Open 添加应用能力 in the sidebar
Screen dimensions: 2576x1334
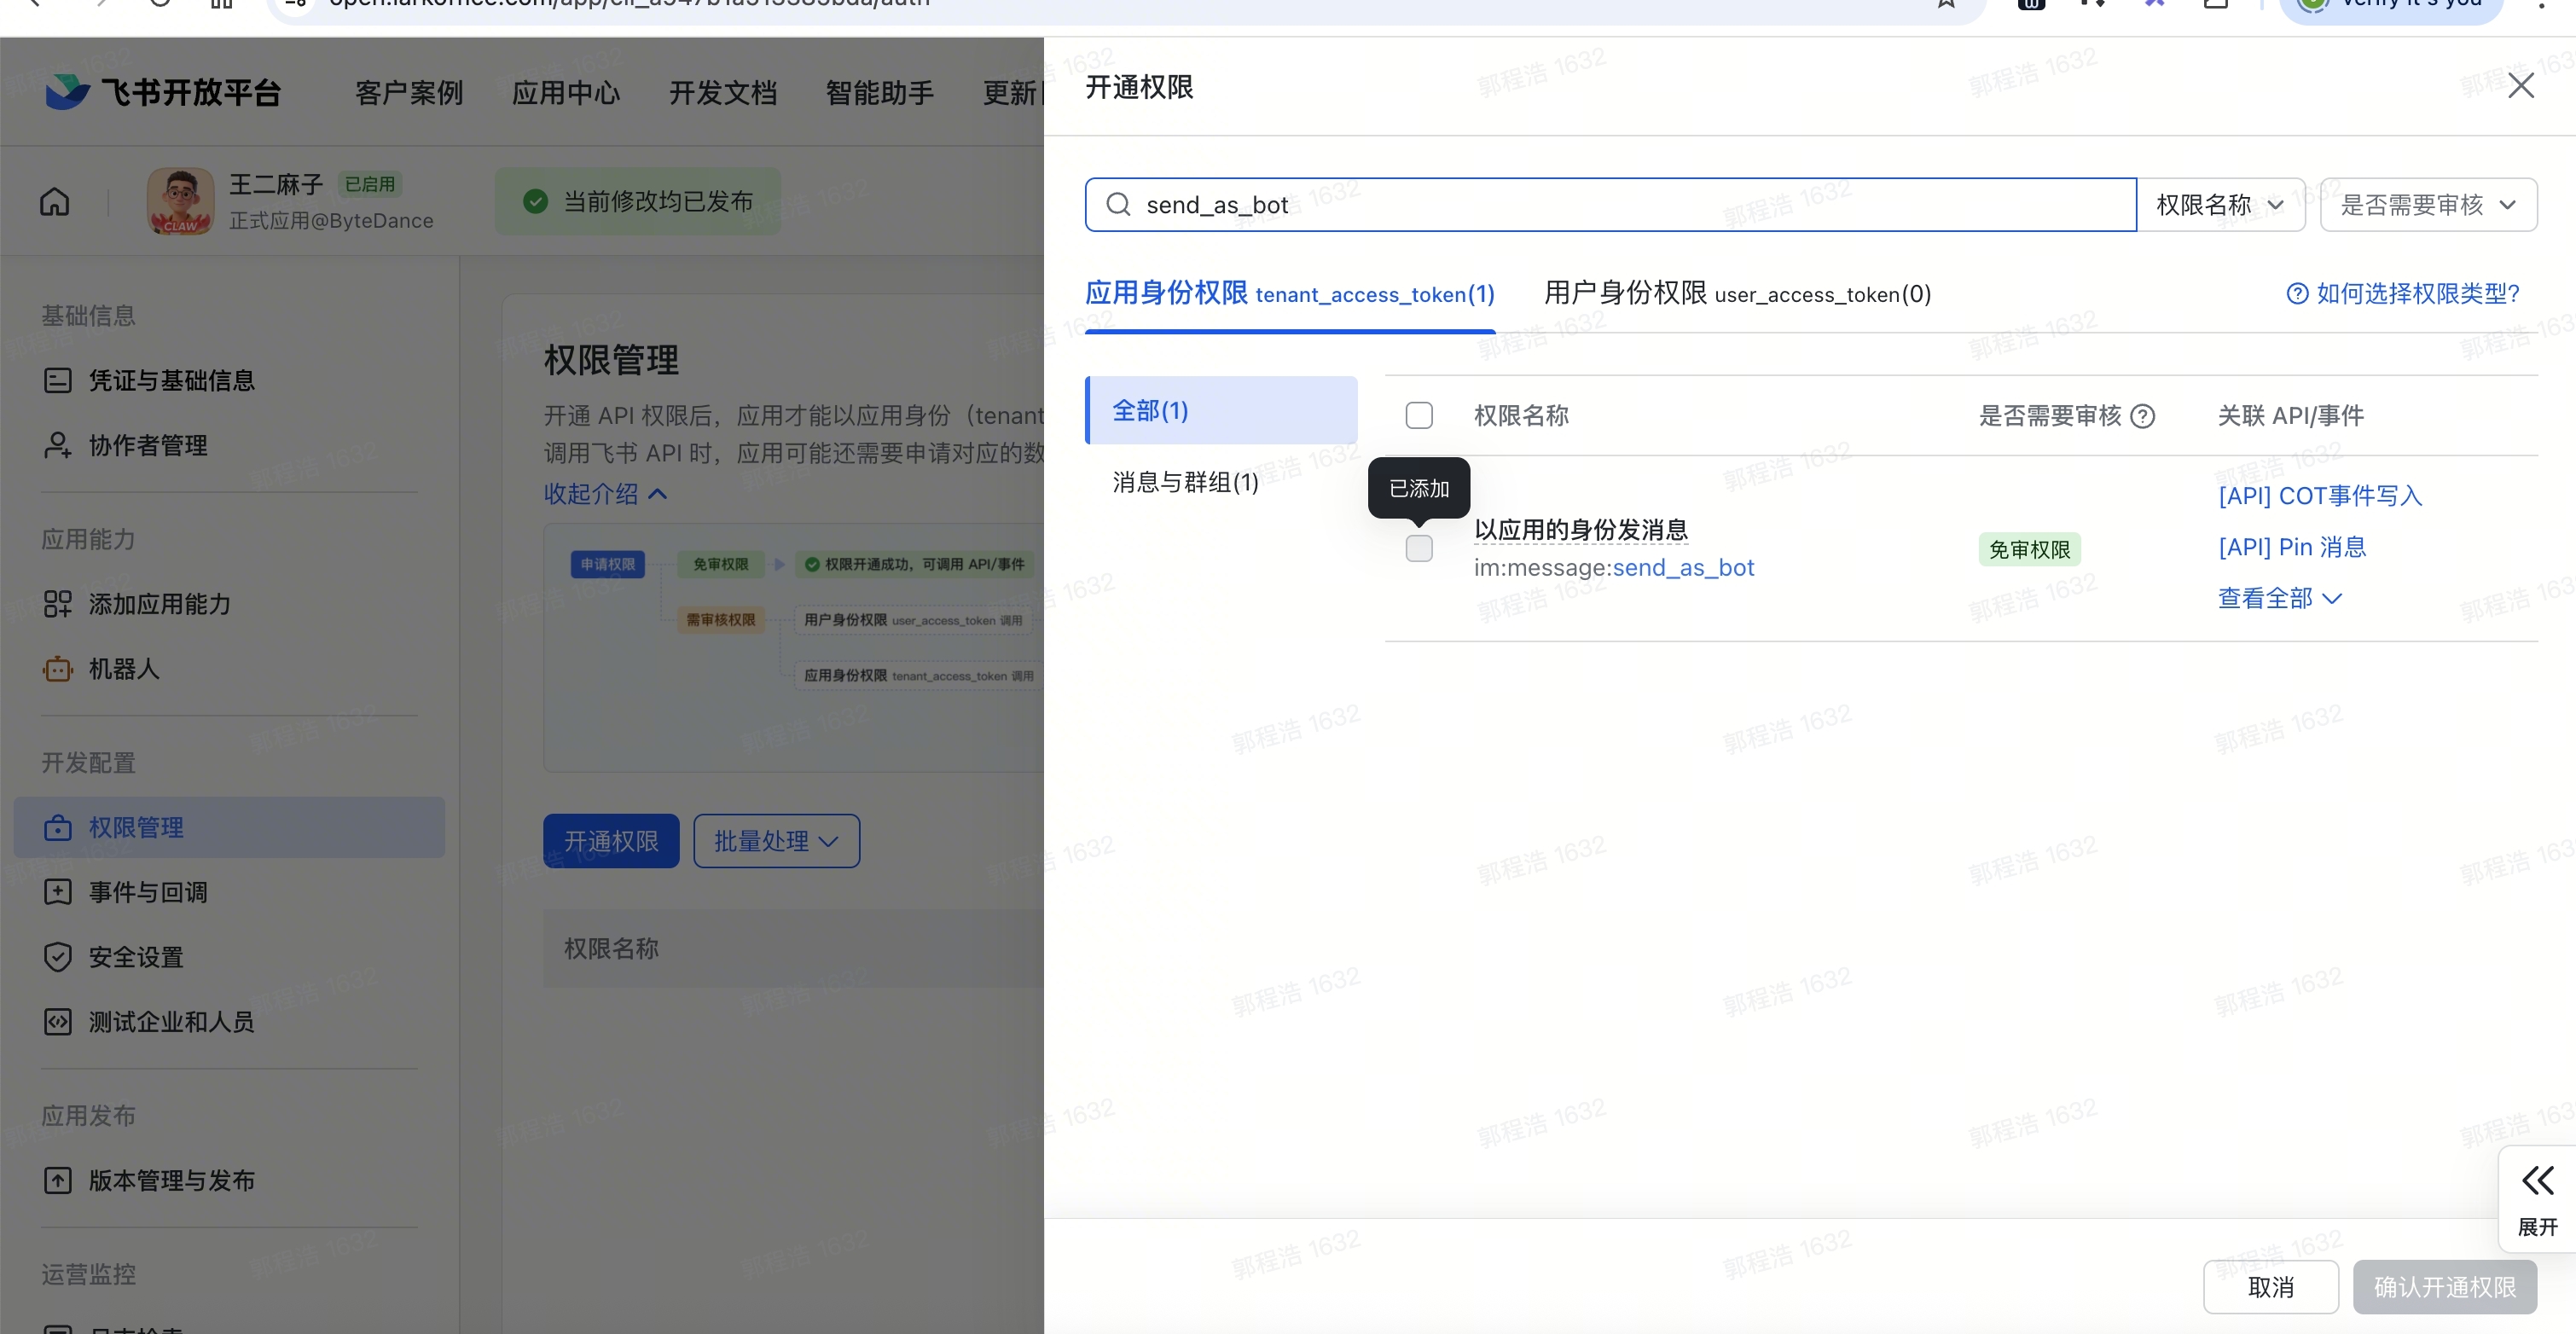click(229, 604)
